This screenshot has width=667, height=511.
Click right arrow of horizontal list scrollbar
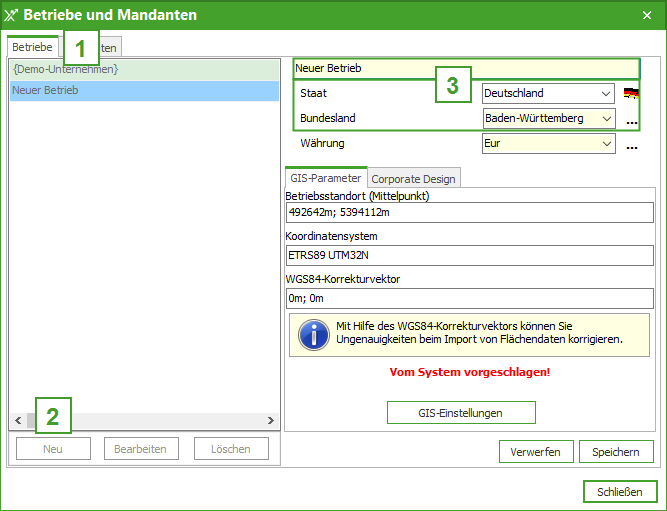tap(270, 421)
